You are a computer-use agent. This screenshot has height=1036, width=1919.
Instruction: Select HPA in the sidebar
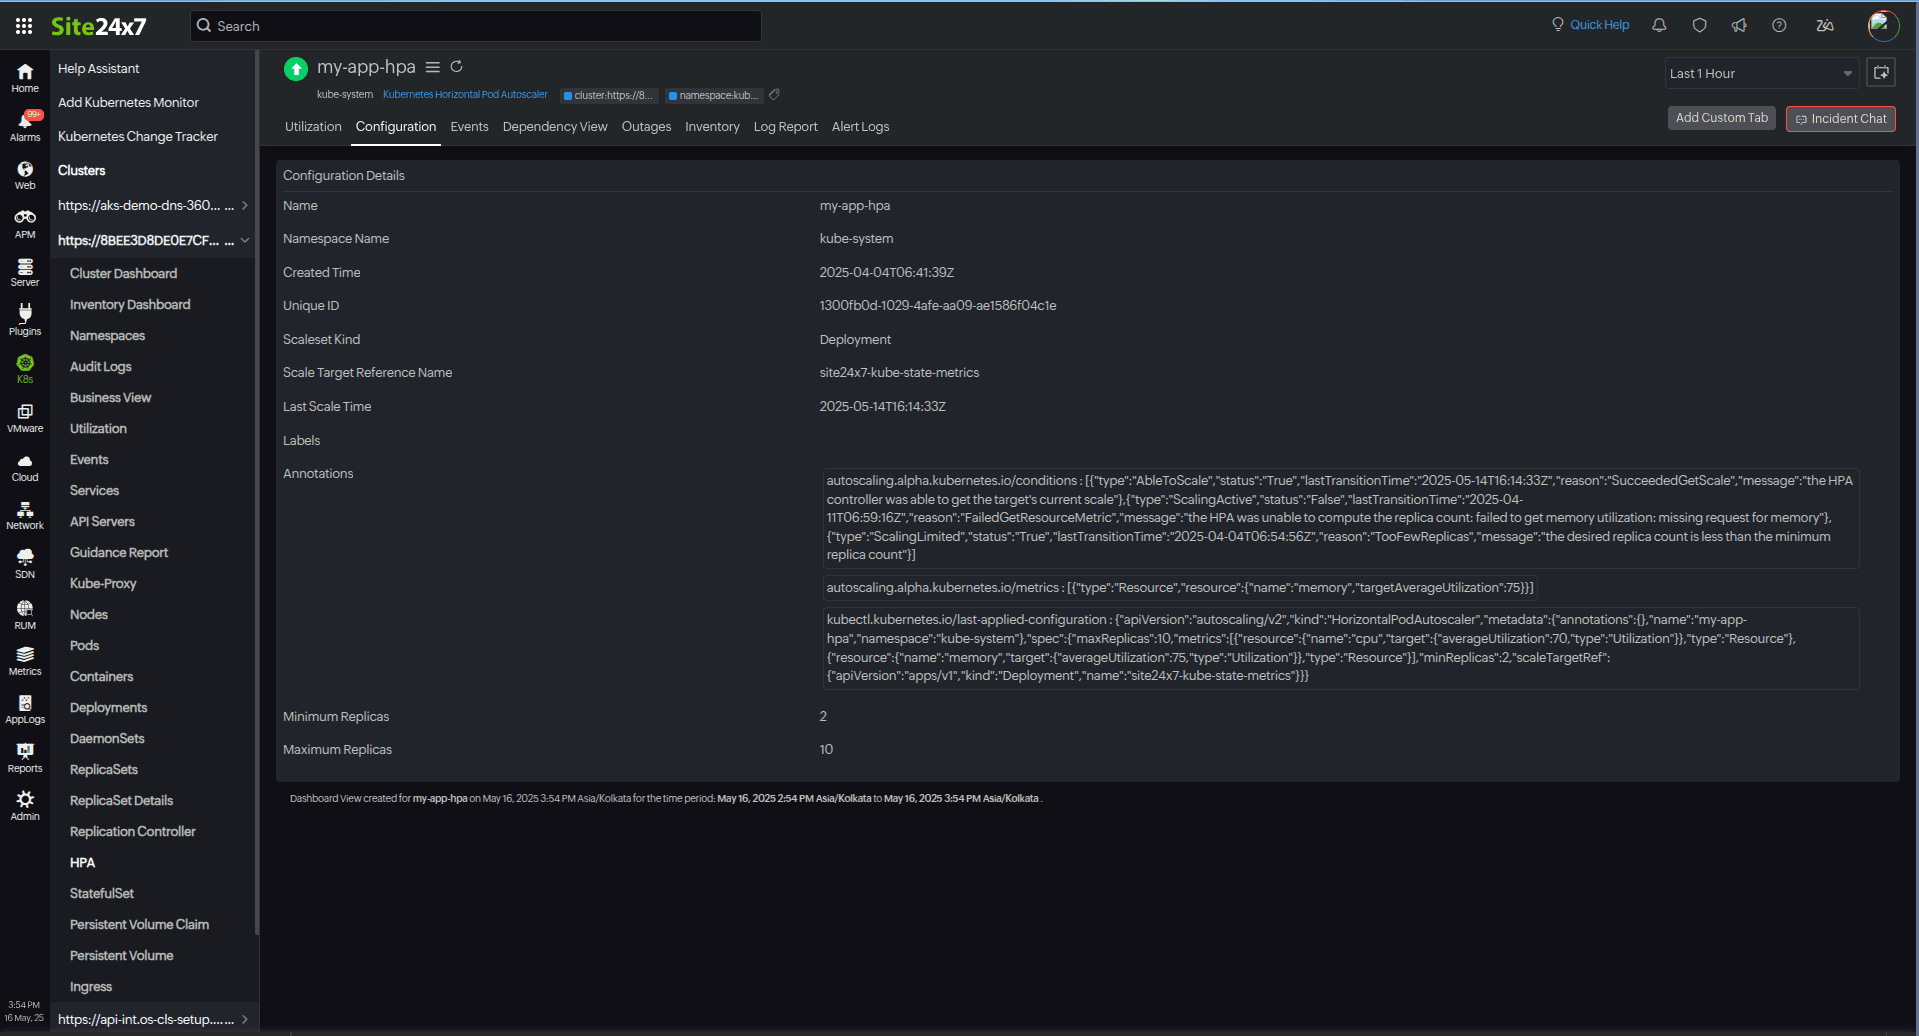coord(82,862)
